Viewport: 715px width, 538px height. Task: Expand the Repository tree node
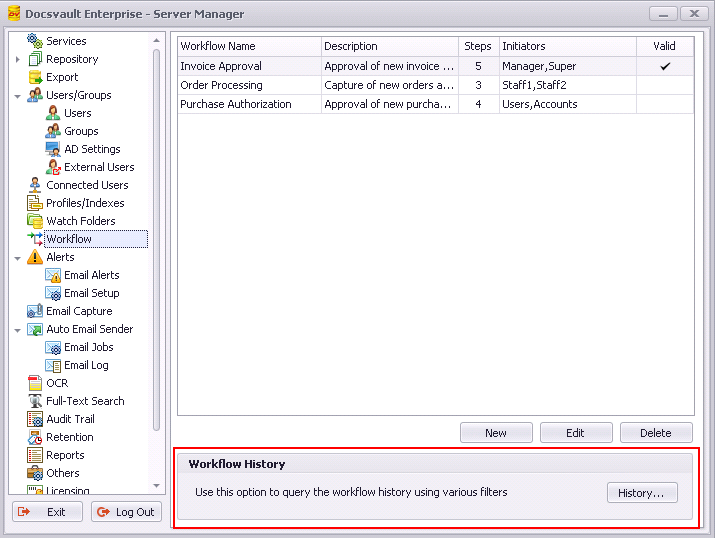[18, 59]
